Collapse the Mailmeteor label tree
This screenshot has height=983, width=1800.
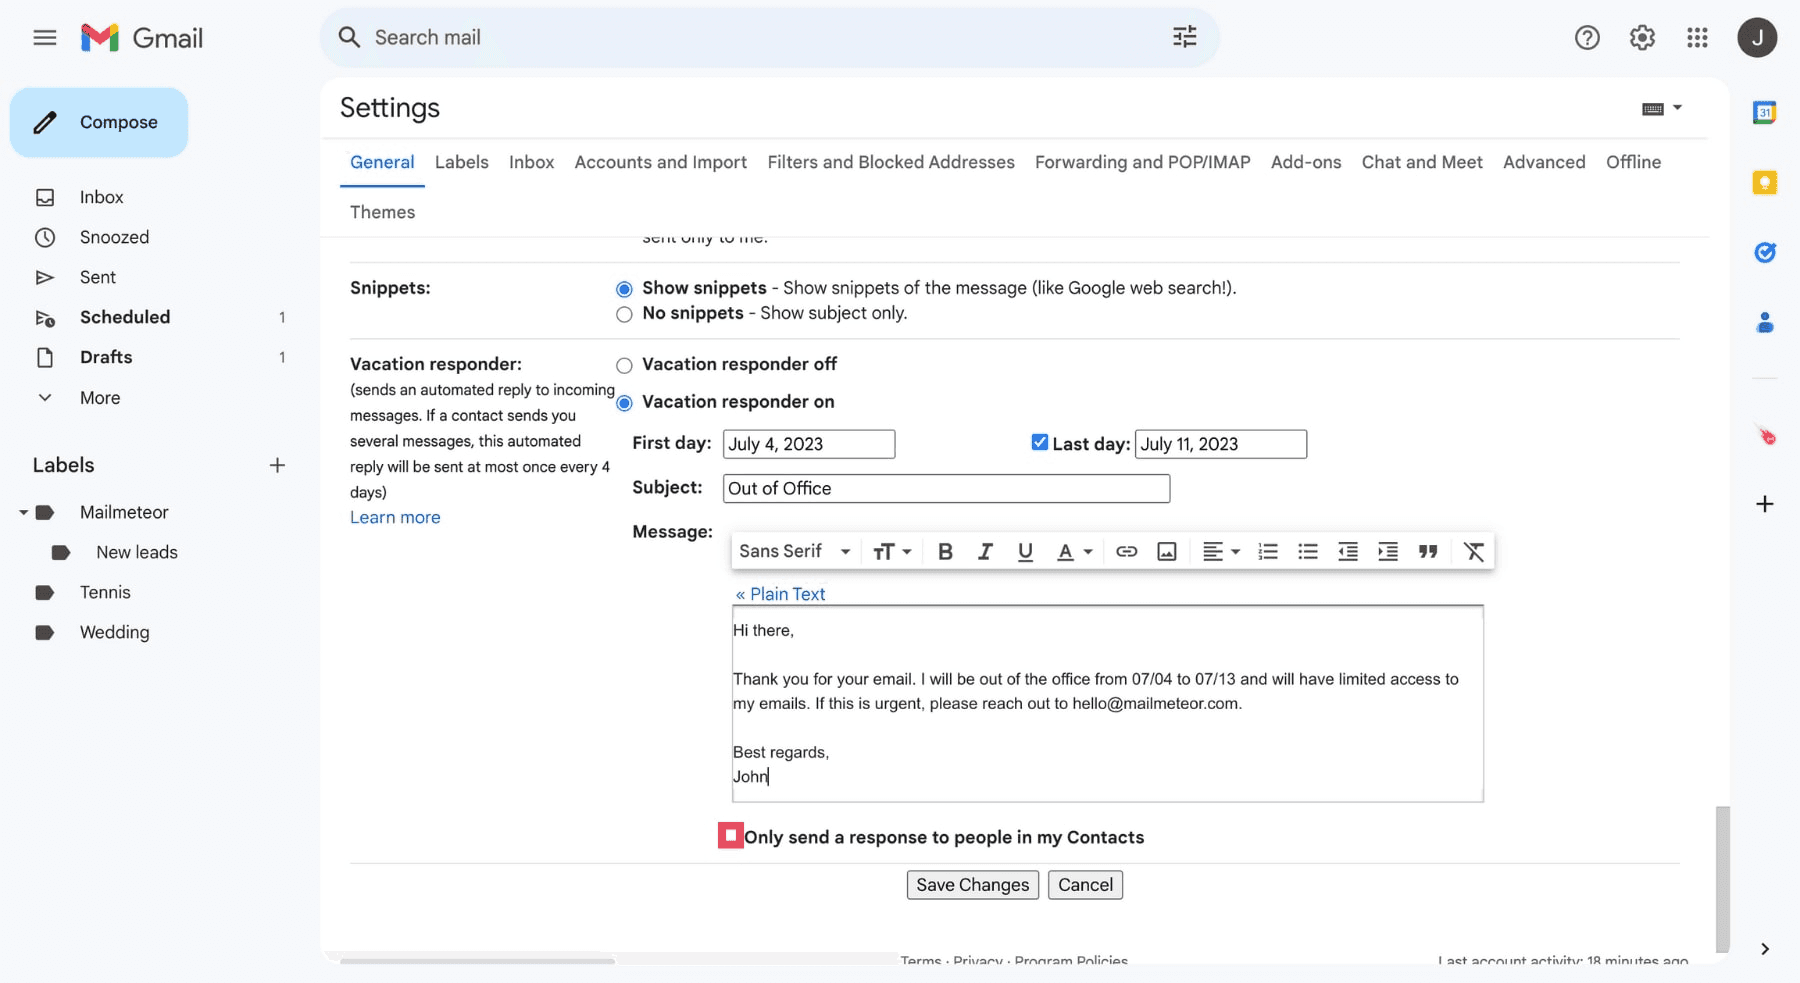point(23,512)
